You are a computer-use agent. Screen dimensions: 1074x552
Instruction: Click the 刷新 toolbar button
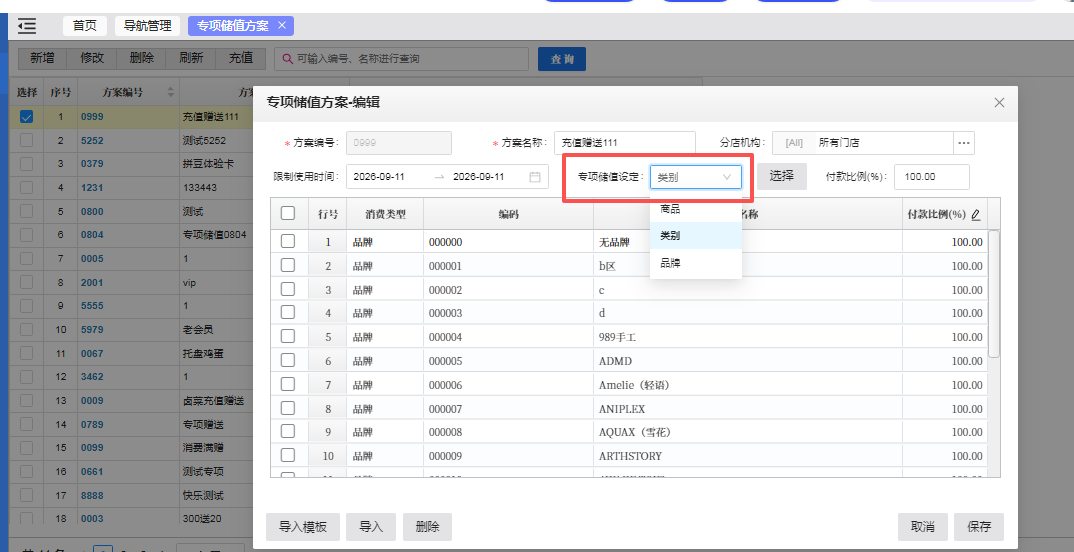[x=191, y=58]
